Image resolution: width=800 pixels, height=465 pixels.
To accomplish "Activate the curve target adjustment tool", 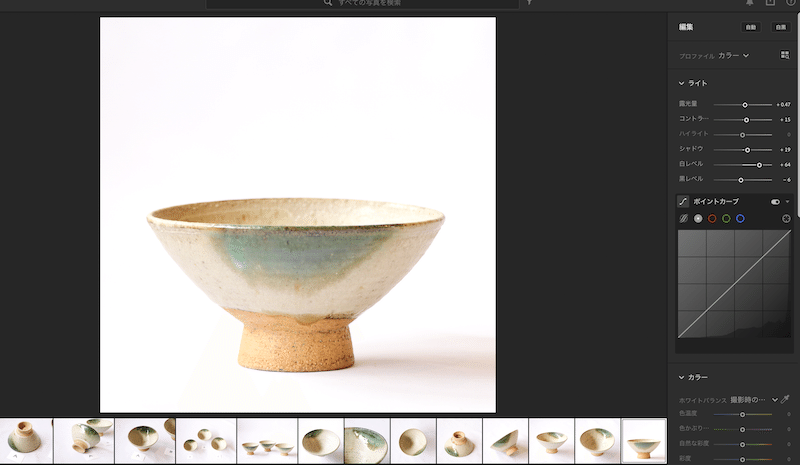I will [x=786, y=218].
